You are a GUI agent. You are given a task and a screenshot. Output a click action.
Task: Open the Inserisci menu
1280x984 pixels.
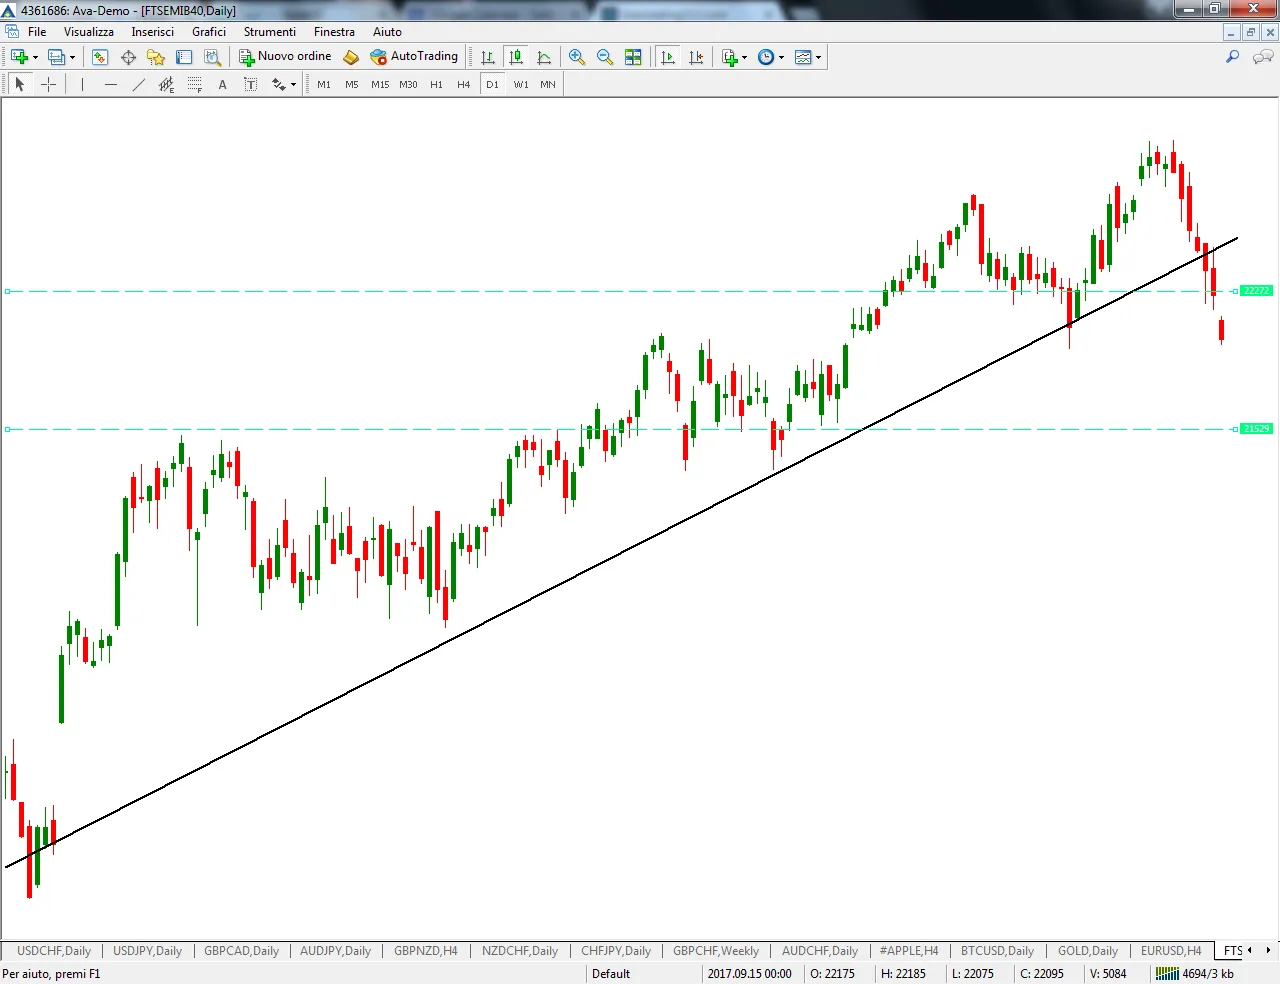coord(152,32)
